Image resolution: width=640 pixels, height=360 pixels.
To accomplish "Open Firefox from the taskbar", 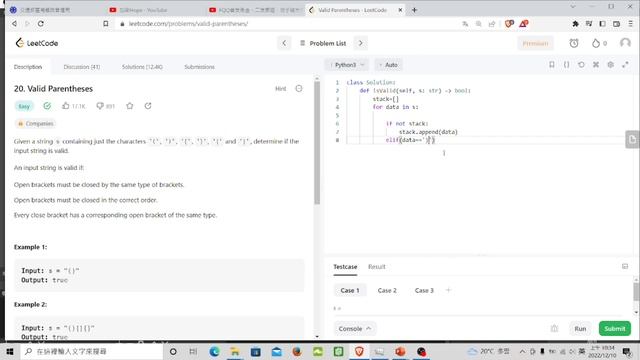I will (297, 351).
